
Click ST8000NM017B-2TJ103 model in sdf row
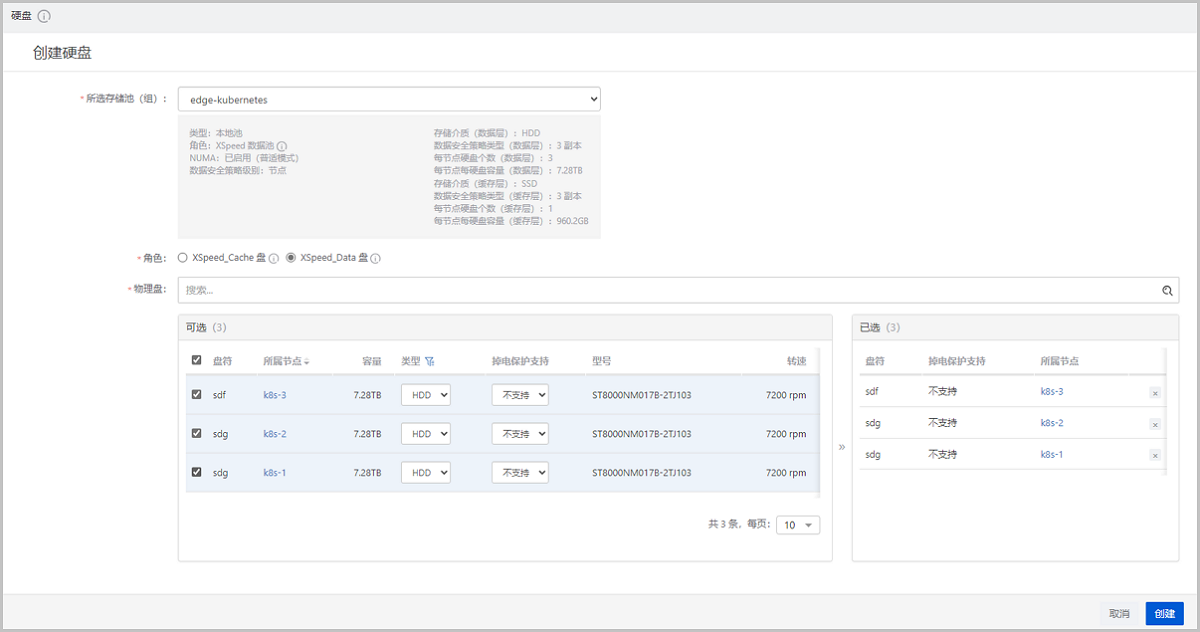pyautogui.click(x=641, y=395)
